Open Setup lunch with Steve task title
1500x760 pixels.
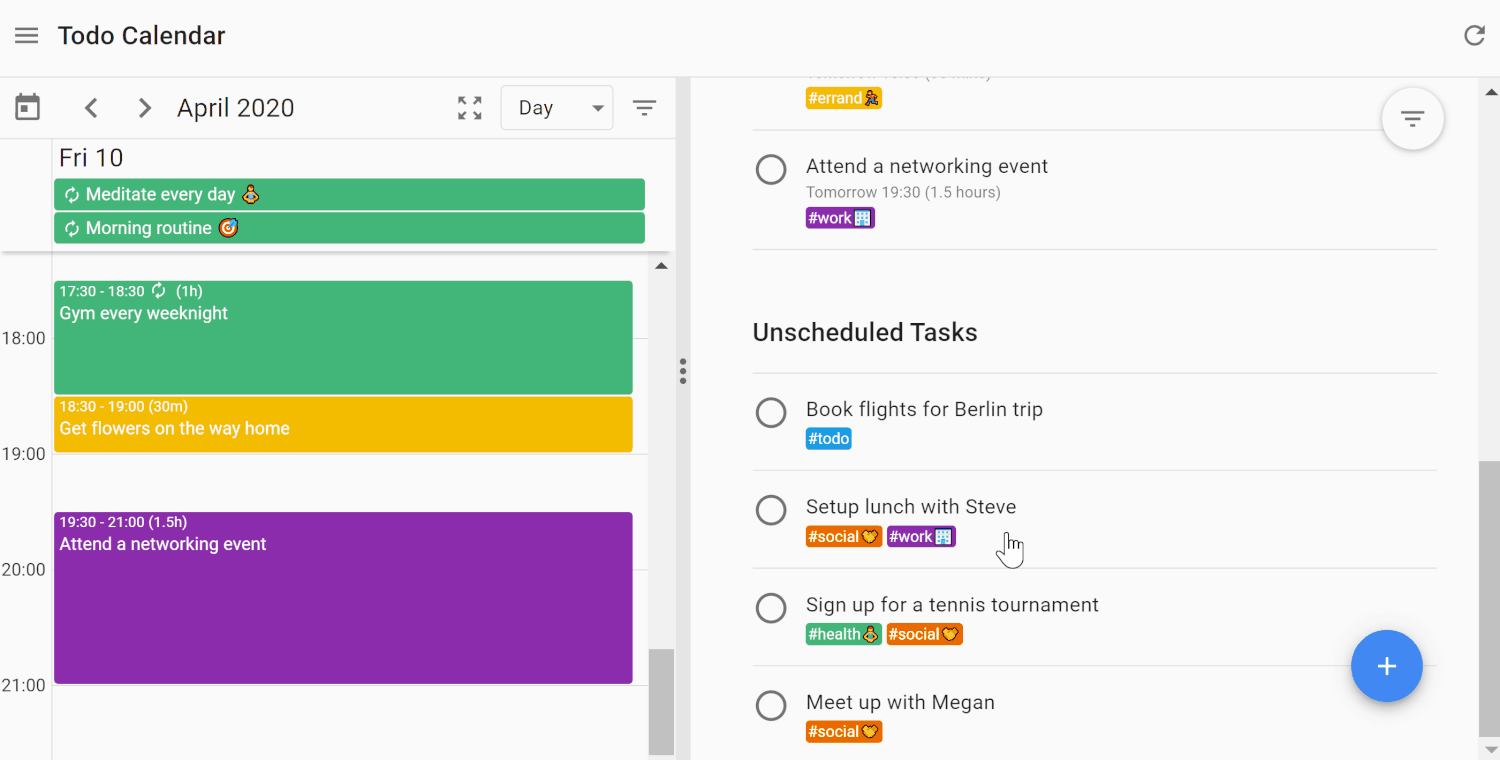pyautogui.click(x=911, y=507)
